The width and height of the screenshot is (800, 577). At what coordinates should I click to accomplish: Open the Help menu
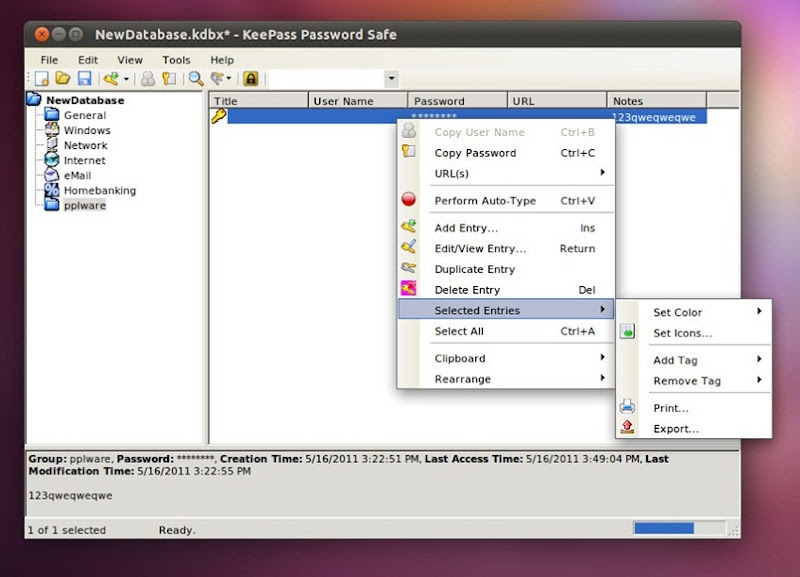[222, 60]
